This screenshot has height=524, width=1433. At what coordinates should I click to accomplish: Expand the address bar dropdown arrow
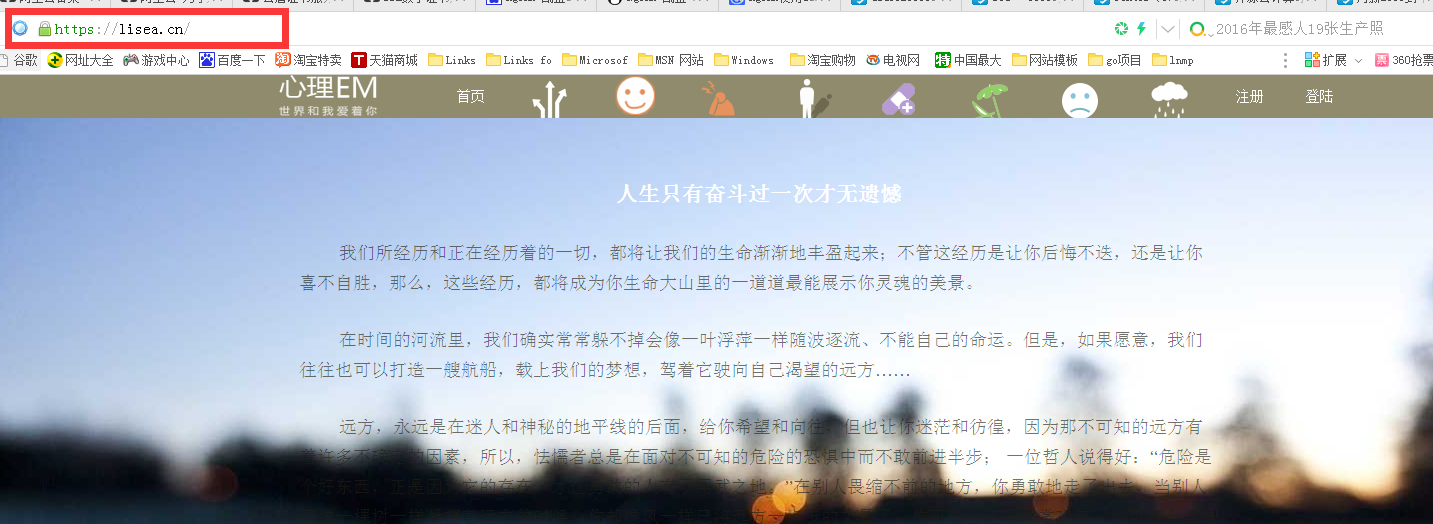coord(1167,29)
